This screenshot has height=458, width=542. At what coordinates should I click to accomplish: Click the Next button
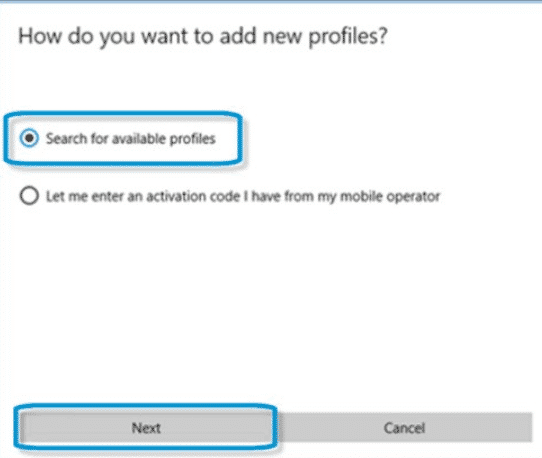tap(146, 428)
